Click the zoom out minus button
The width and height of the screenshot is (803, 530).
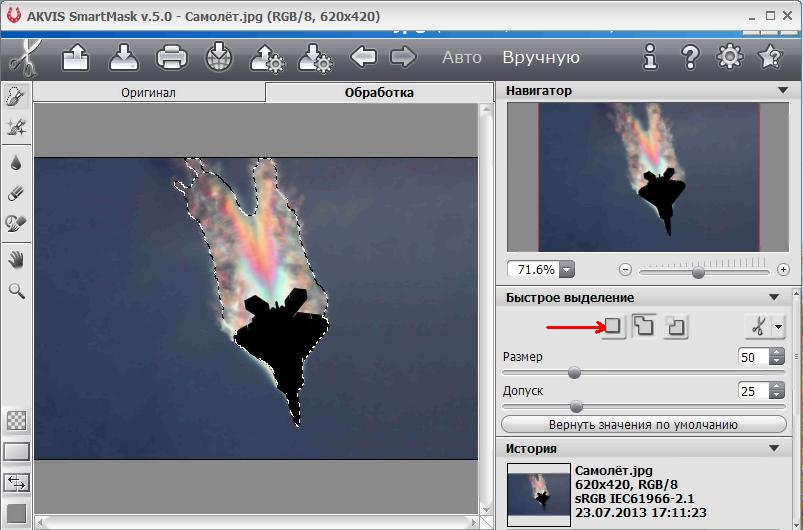pos(625,269)
